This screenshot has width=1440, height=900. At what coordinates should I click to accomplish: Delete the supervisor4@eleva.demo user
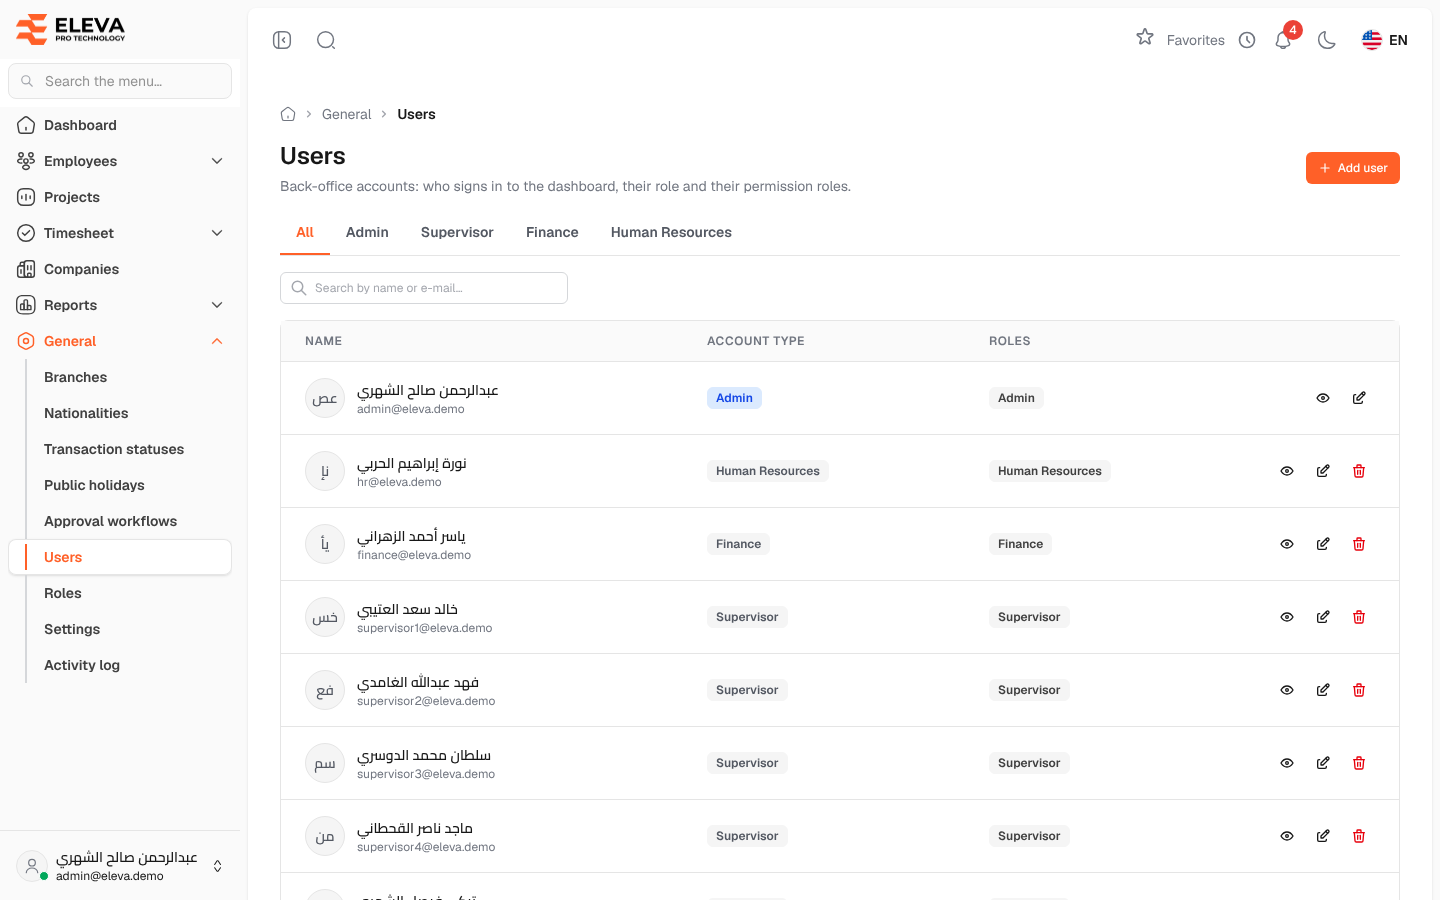click(x=1359, y=836)
